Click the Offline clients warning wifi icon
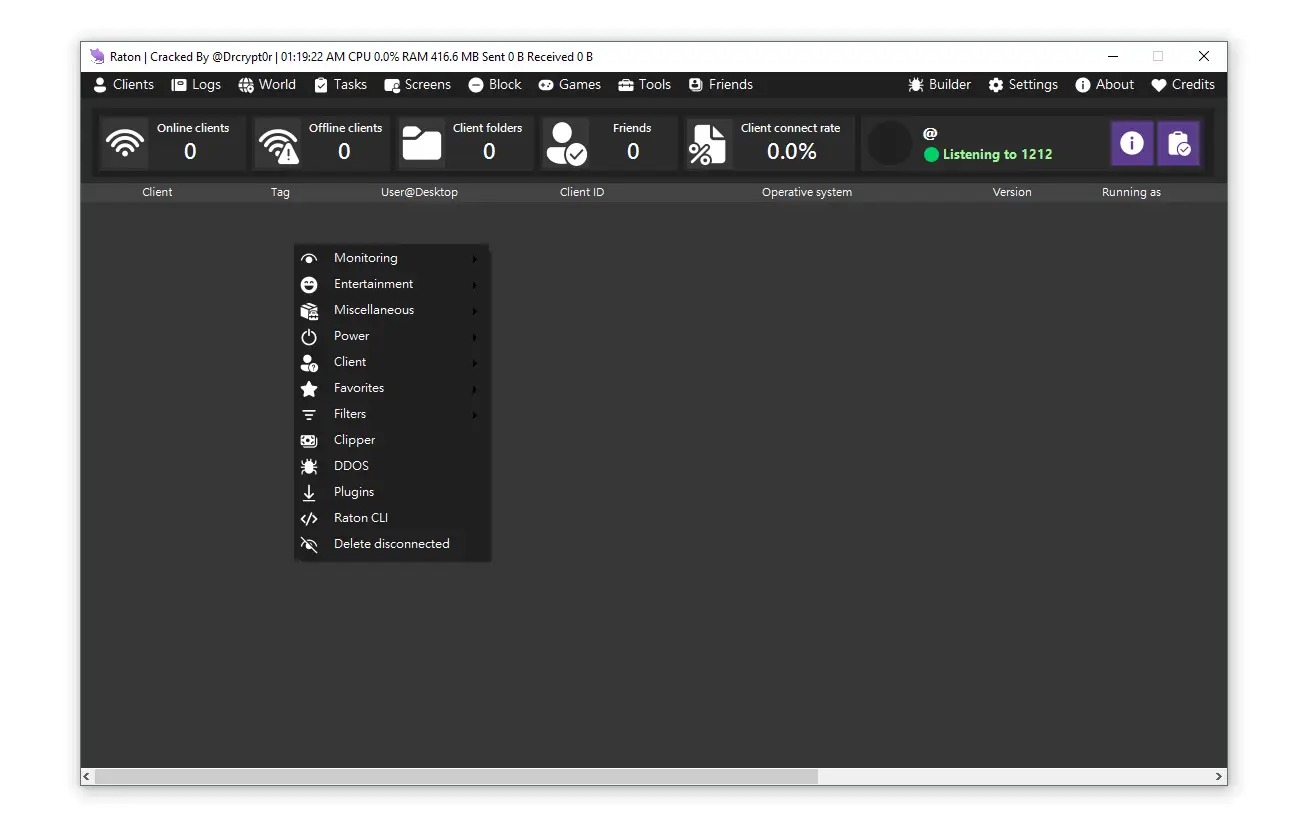 coord(278,144)
